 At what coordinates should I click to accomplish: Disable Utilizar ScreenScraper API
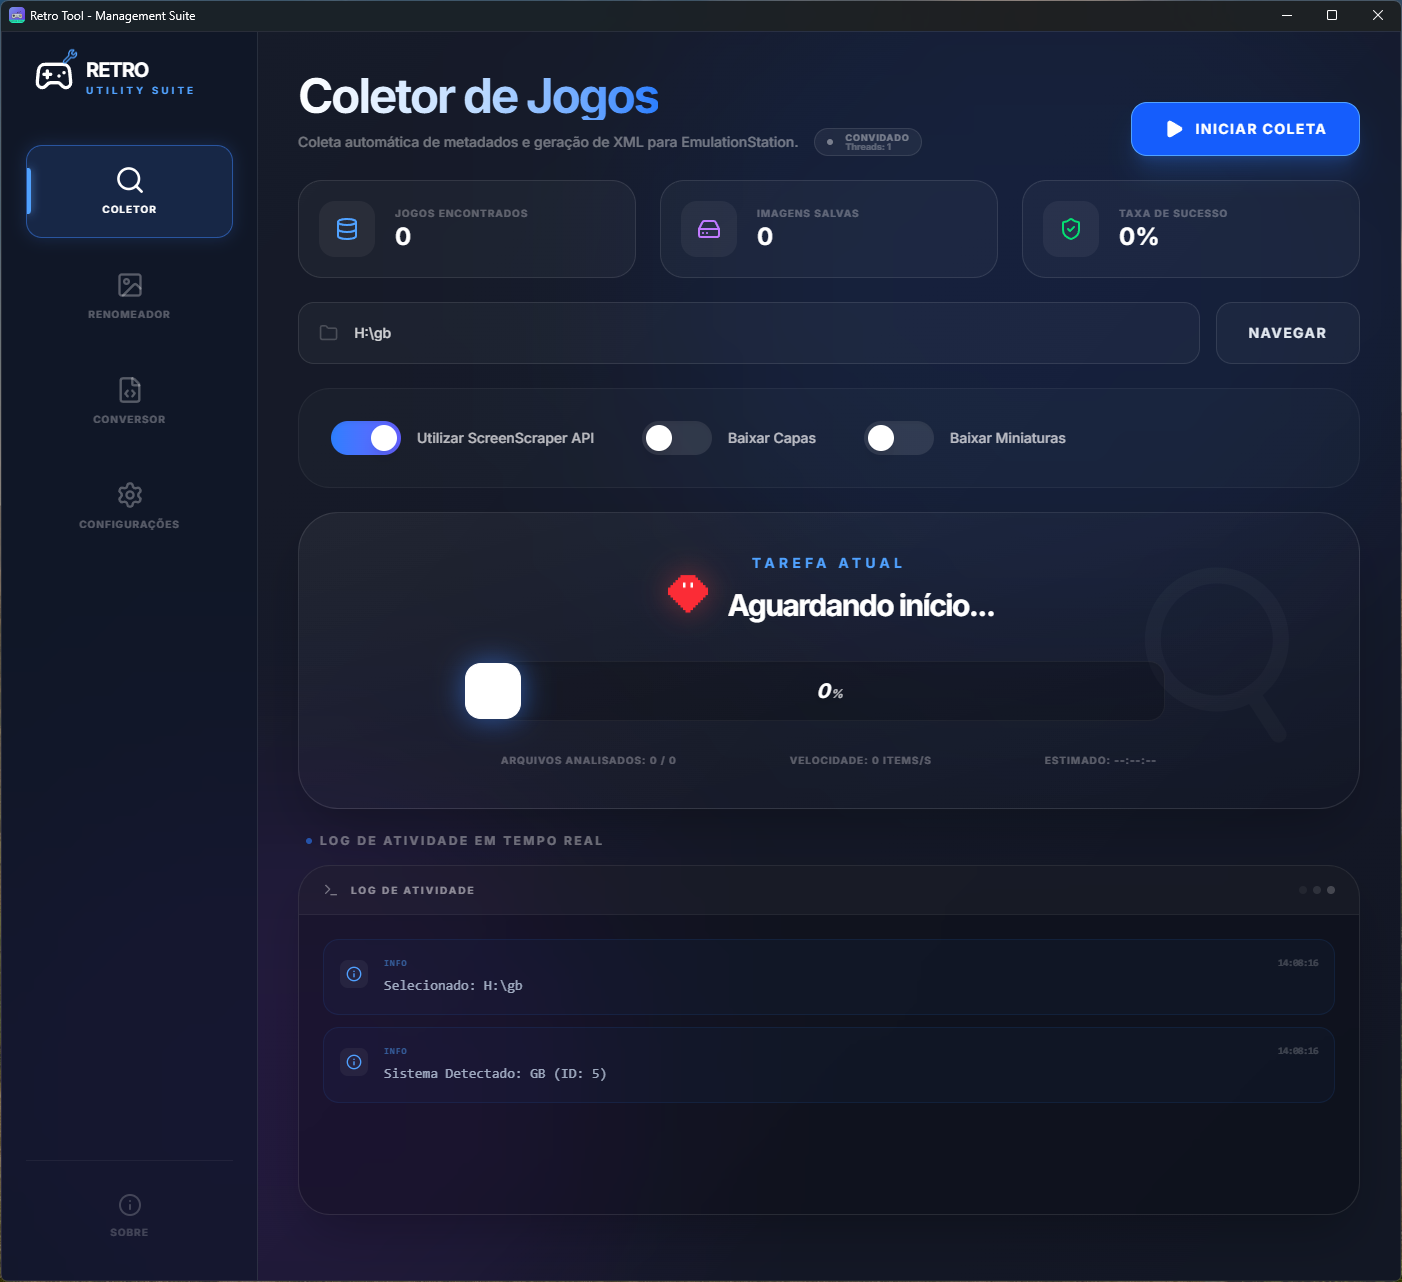(366, 438)
